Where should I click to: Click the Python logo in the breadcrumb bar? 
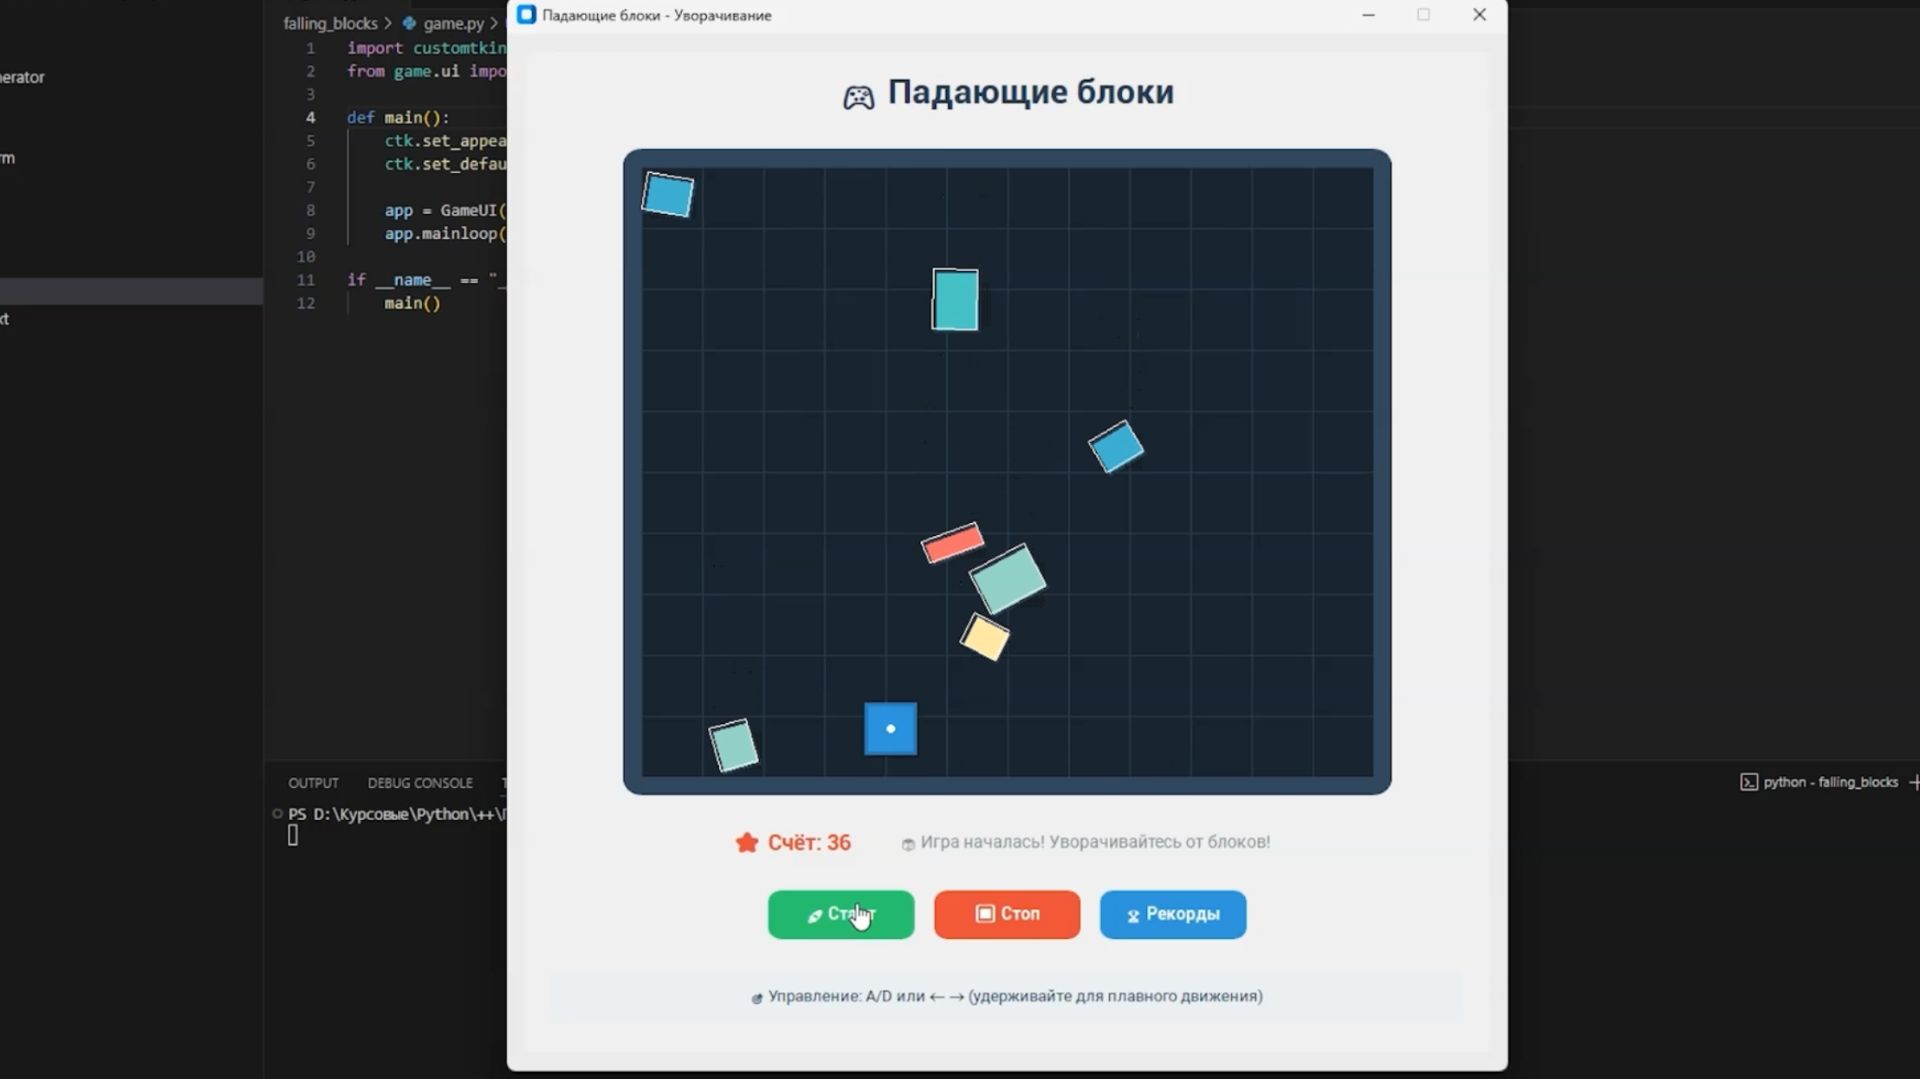tap(406, 23)
